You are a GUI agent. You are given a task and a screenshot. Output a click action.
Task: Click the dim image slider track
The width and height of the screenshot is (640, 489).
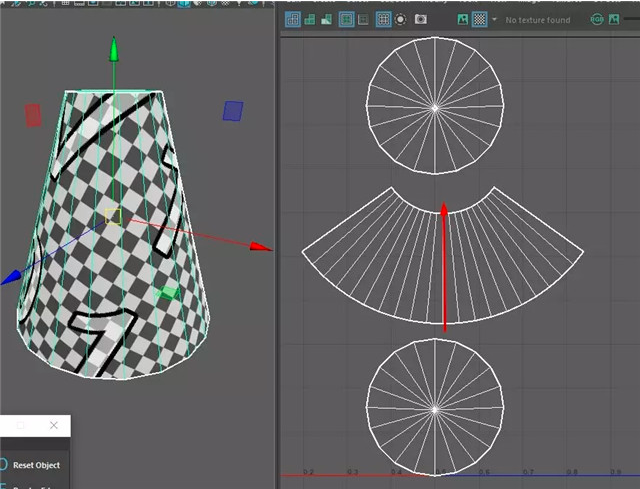(x=632, y=19)
